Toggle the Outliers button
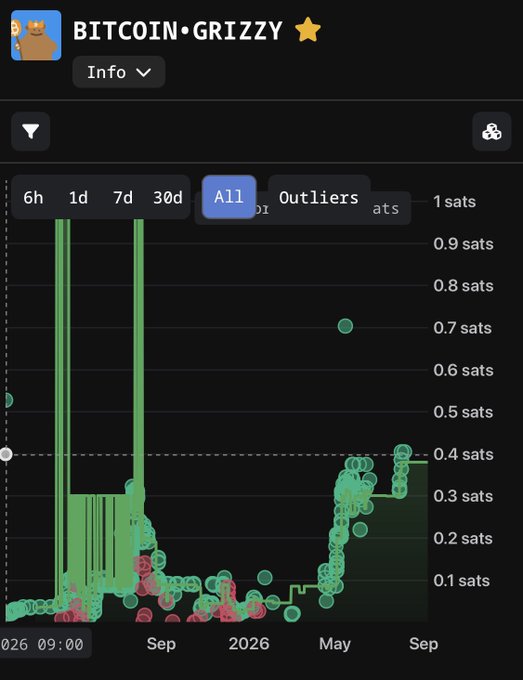 pos(319,198)
